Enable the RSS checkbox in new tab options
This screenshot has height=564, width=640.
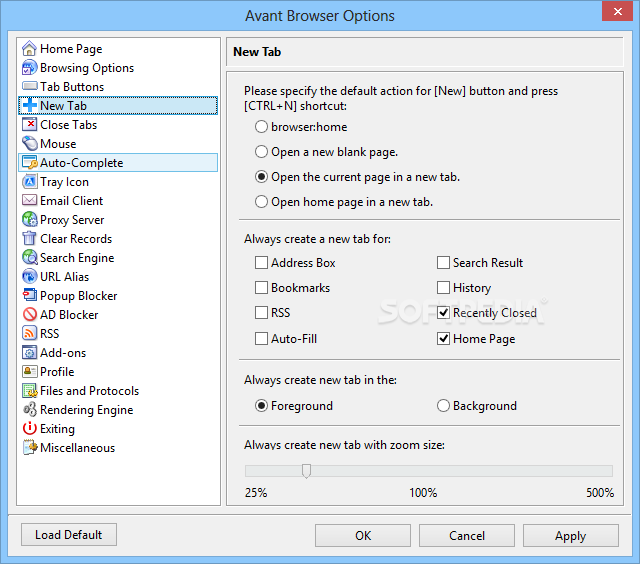click(x=261, y=313)
